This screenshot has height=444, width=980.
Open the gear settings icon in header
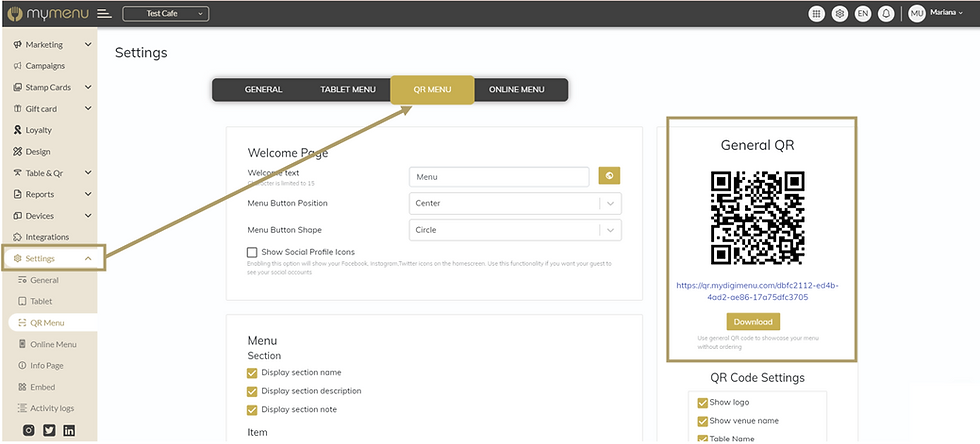point(840,13)
